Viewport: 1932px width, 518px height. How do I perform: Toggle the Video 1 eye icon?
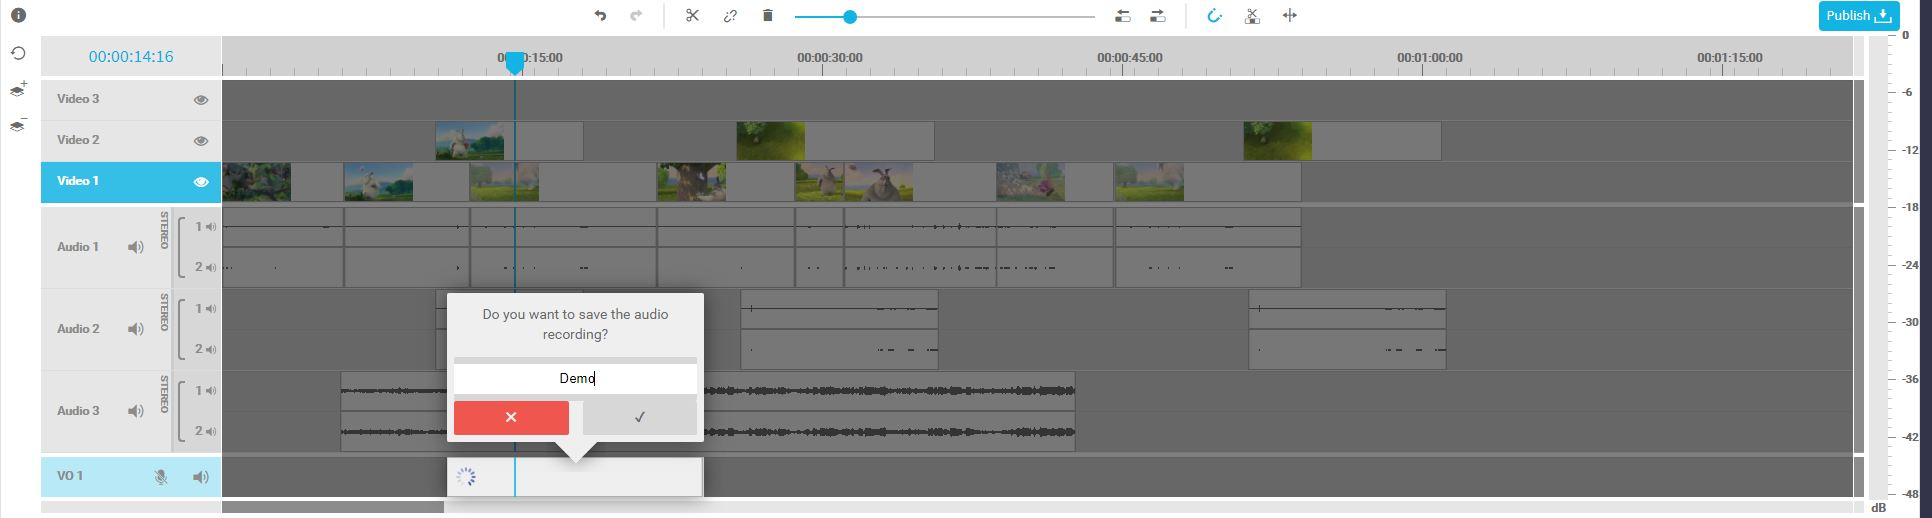pyautogui.click(x=201, y=182)
